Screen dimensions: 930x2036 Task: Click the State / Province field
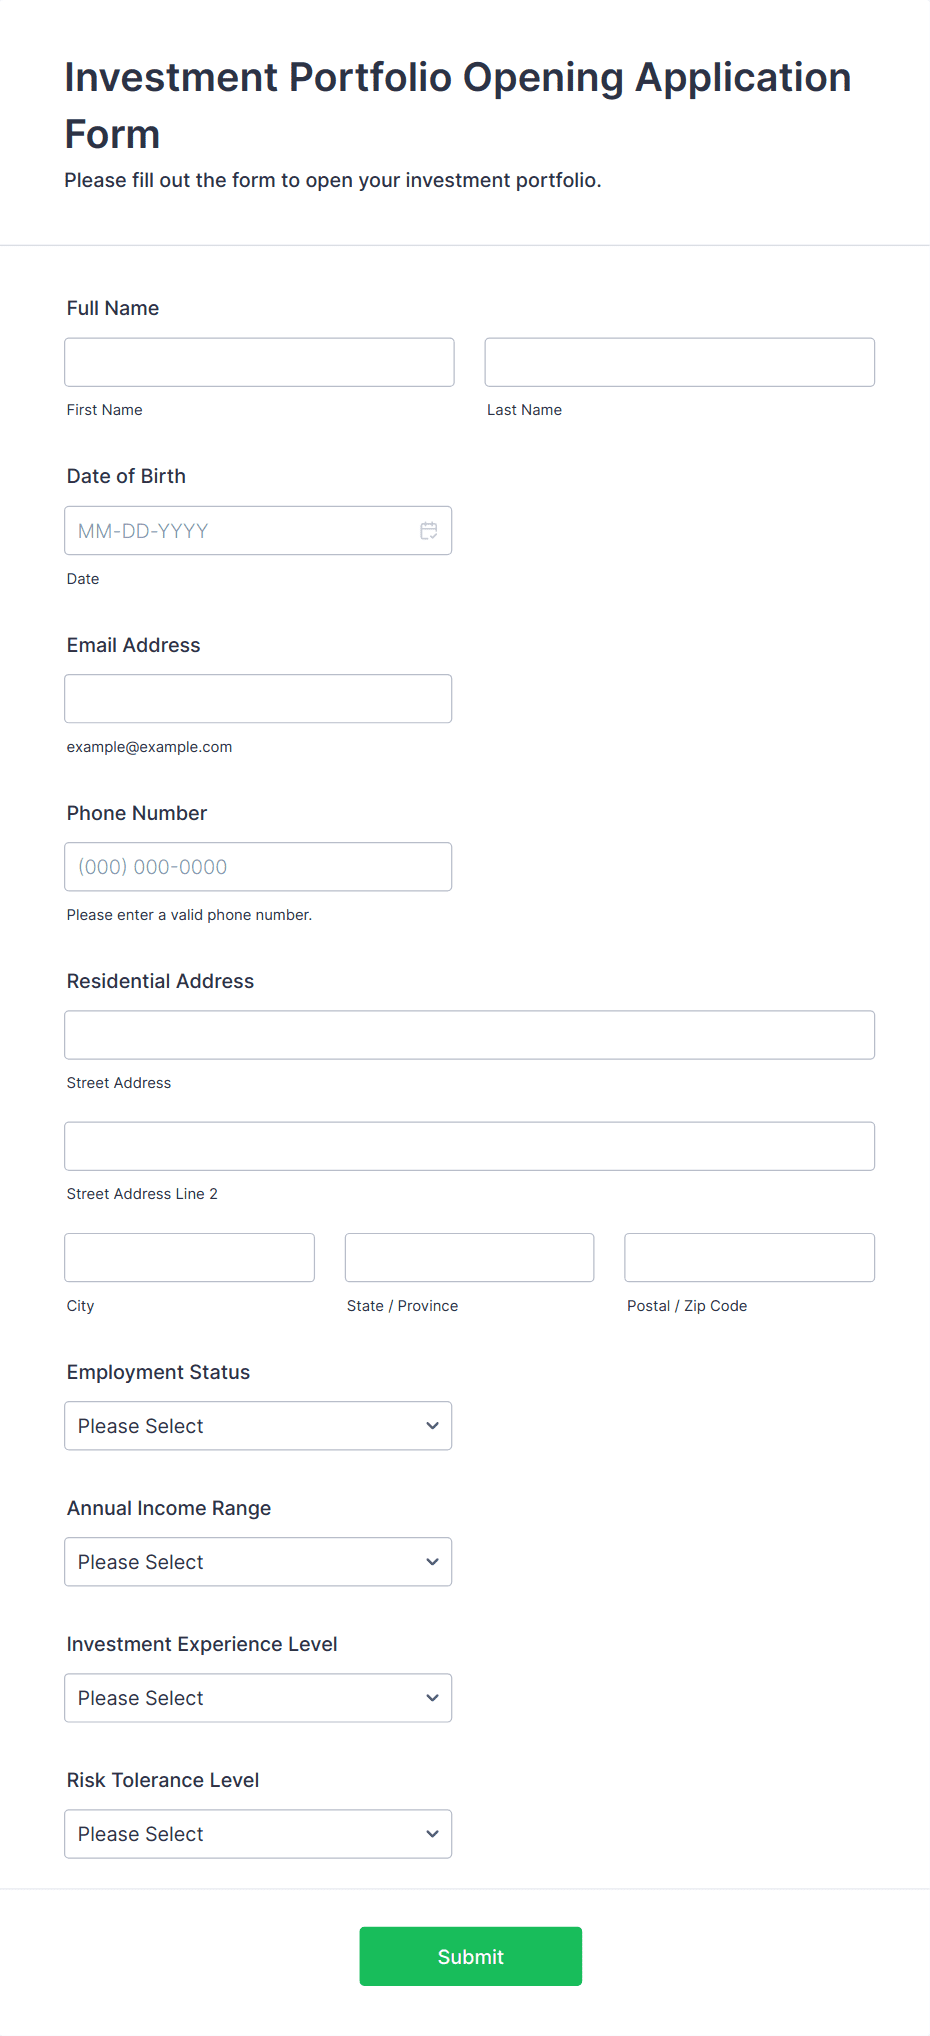pos(469,1257)
